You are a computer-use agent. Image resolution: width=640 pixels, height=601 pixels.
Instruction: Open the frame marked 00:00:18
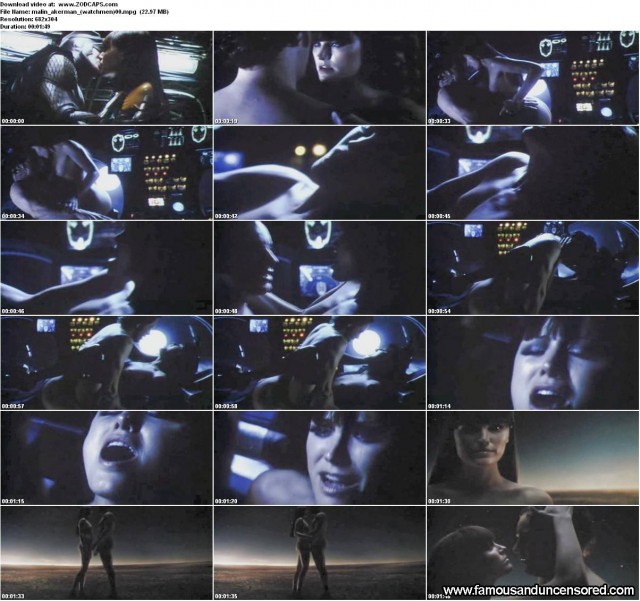point(319,78)
